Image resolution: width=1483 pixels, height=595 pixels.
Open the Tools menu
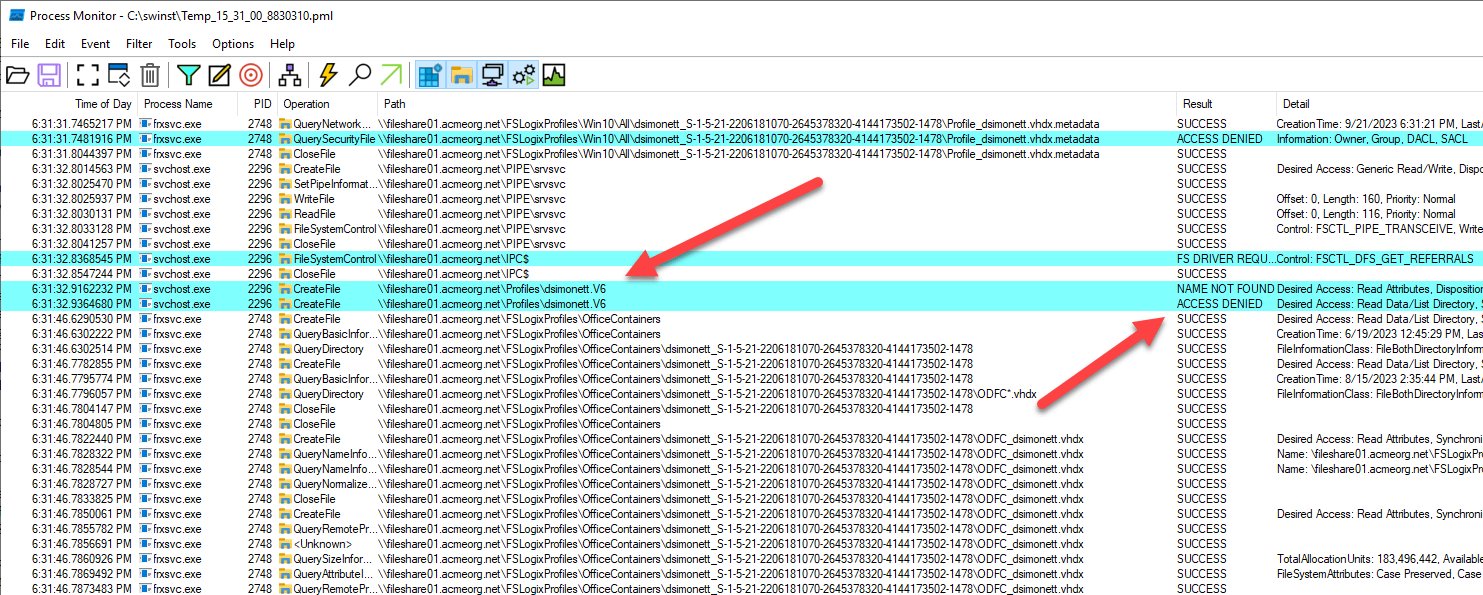(x=182, y=44)
